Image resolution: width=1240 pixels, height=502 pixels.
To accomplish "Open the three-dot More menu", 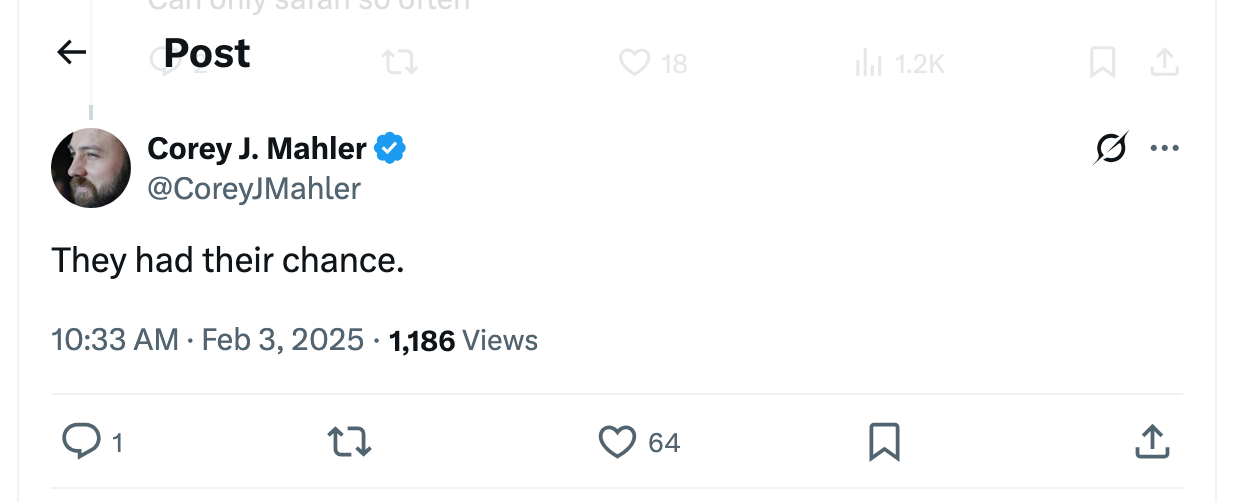I will [1164, 149].
